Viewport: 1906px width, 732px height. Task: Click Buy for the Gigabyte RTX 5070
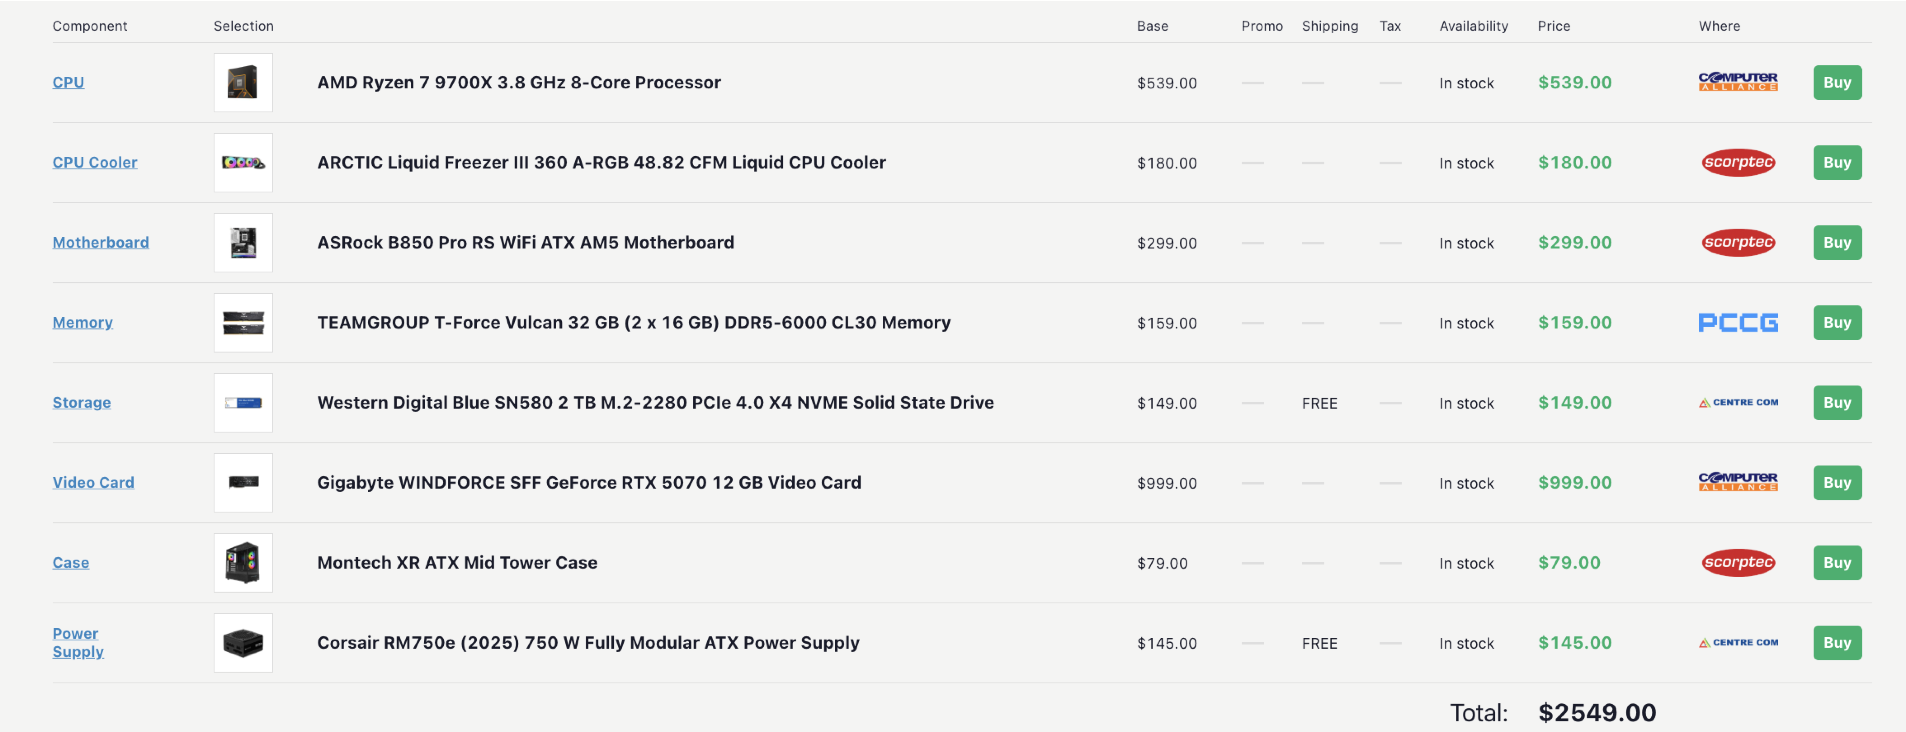[1837, 482]
